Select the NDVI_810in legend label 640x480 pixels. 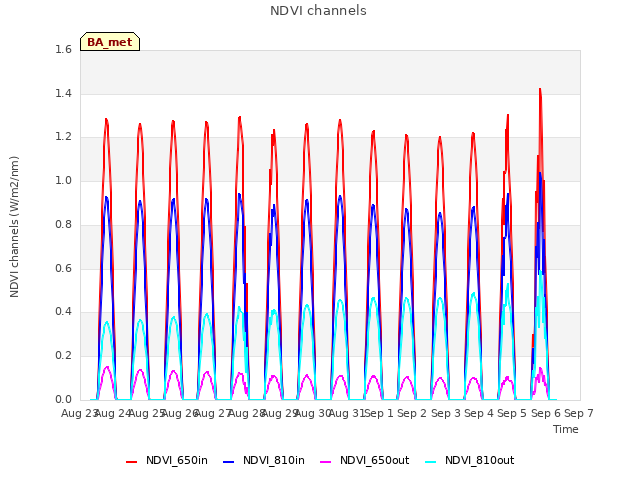273,460
